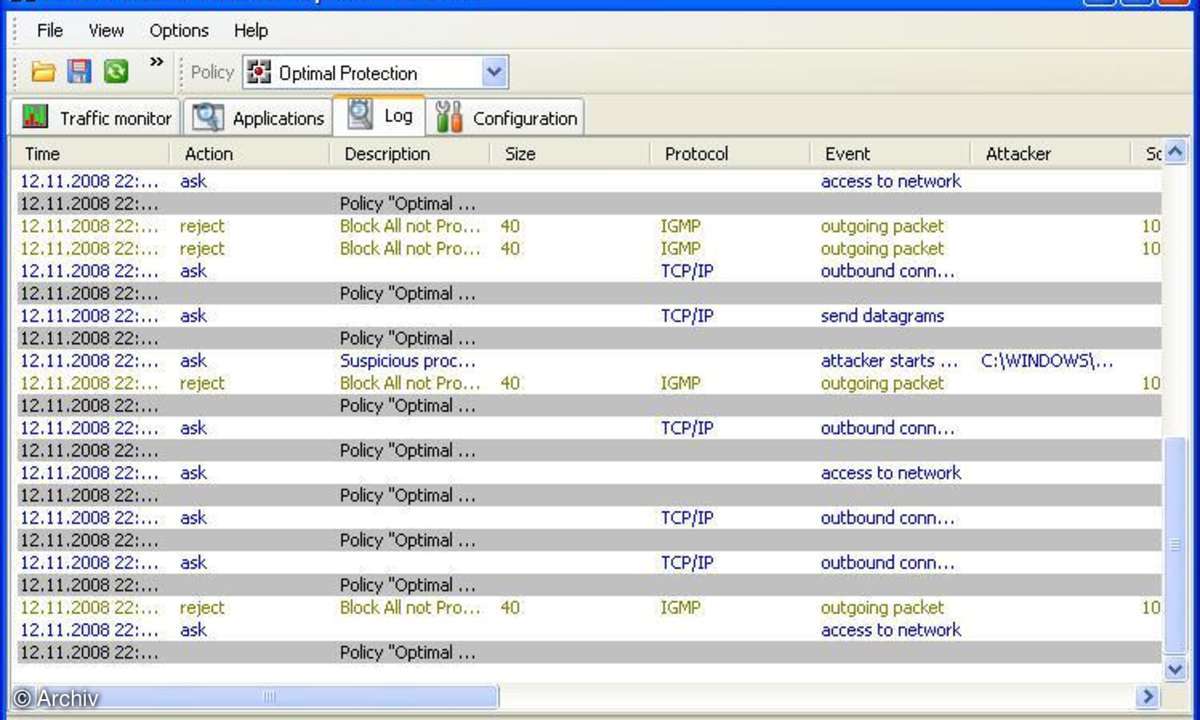Open the File menu

[50, 31]
